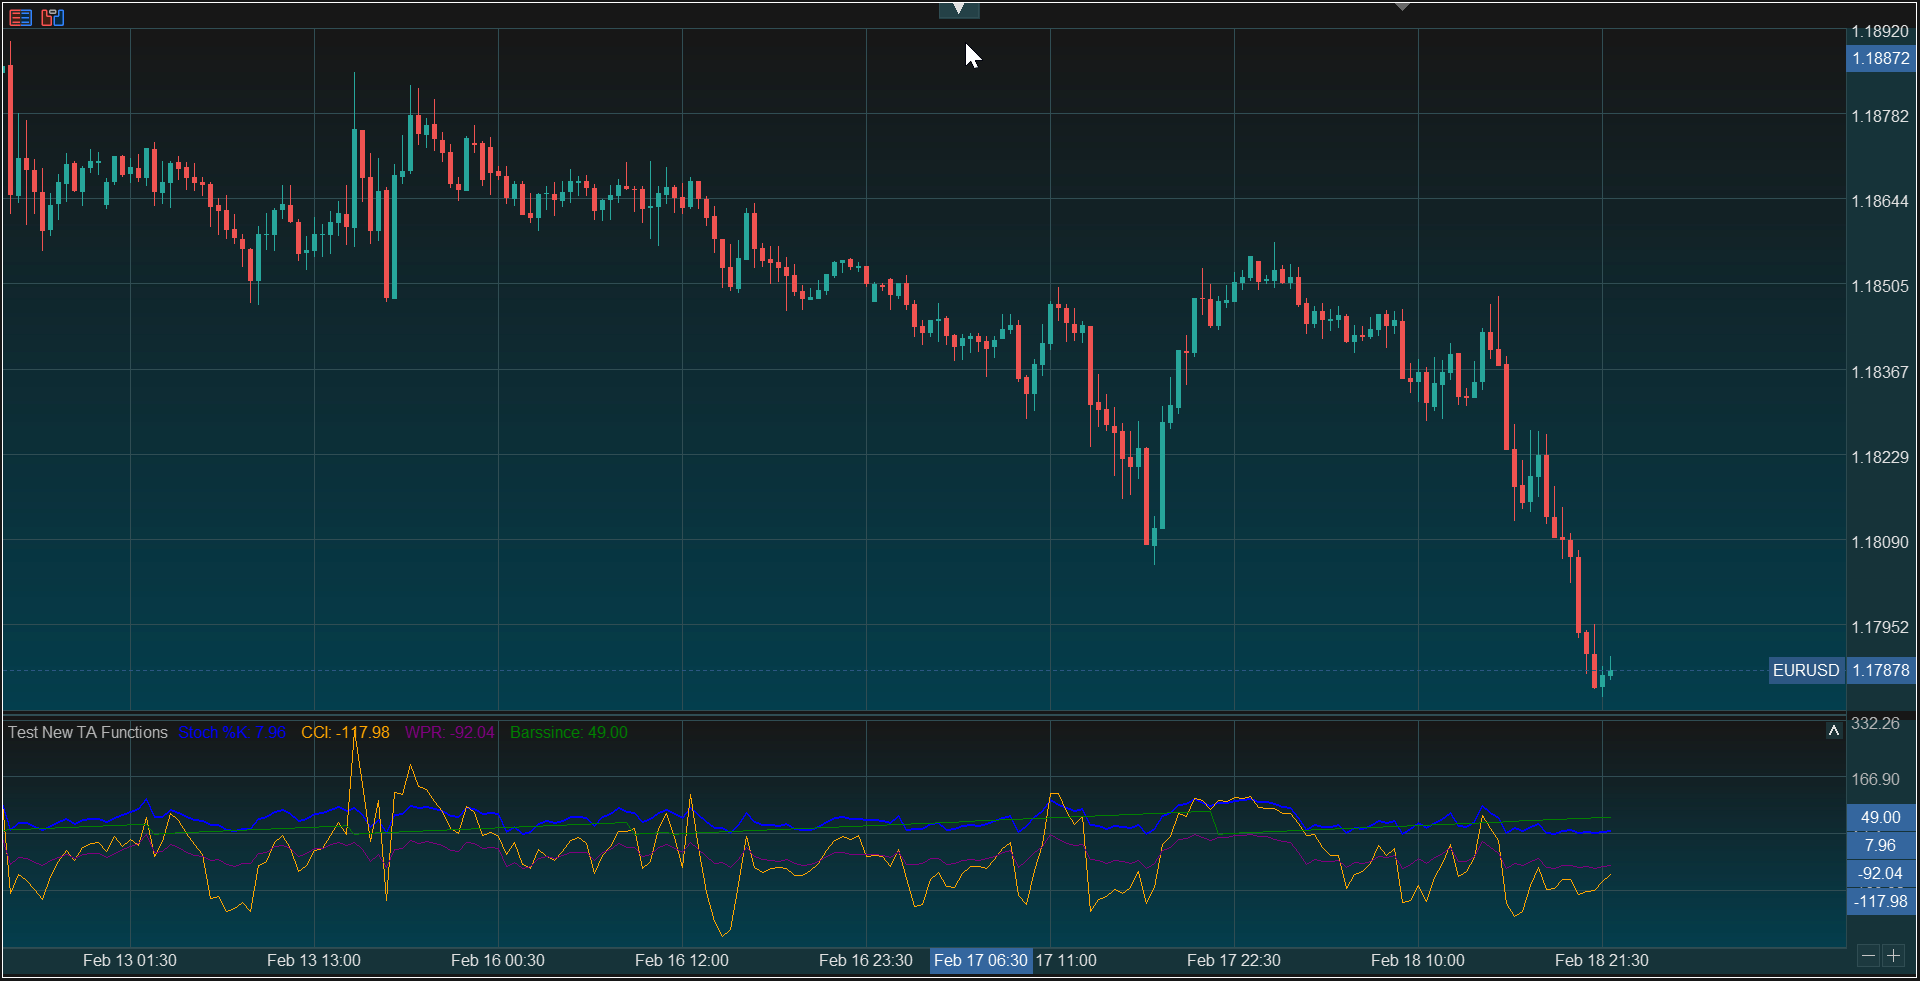Click the red-blue order book list icon

pyautogui.click(x=20, y=17)
